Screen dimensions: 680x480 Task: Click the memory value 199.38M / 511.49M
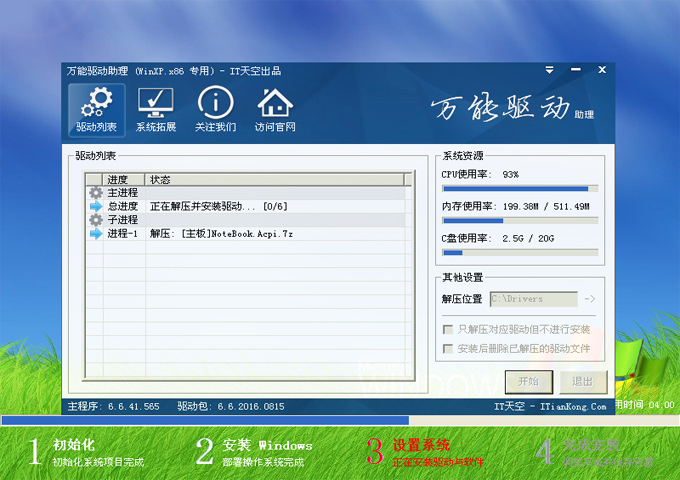coord(546,206)
